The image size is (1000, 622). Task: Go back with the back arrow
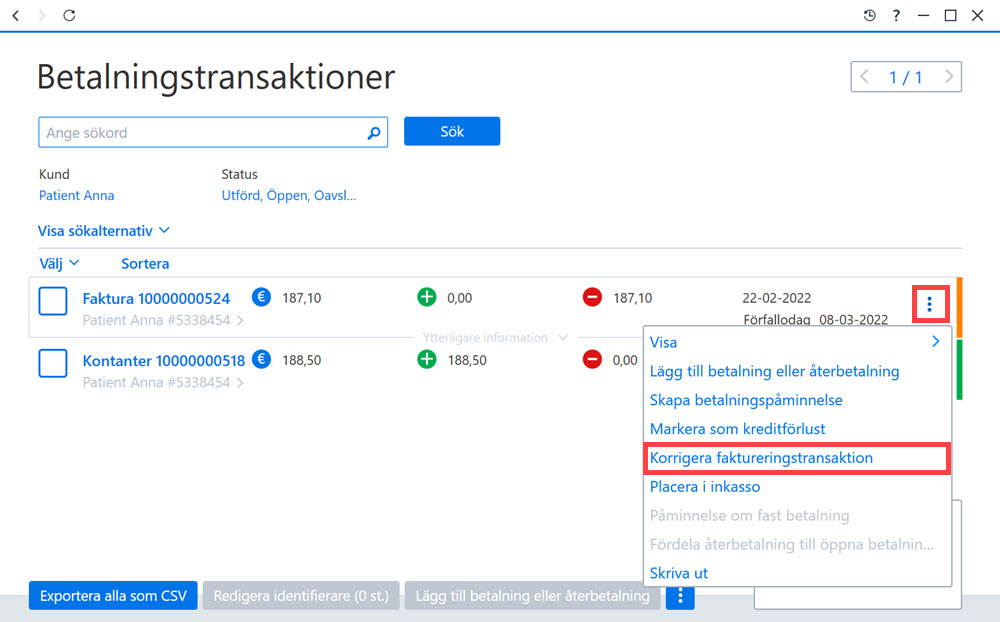pos(16,15)
